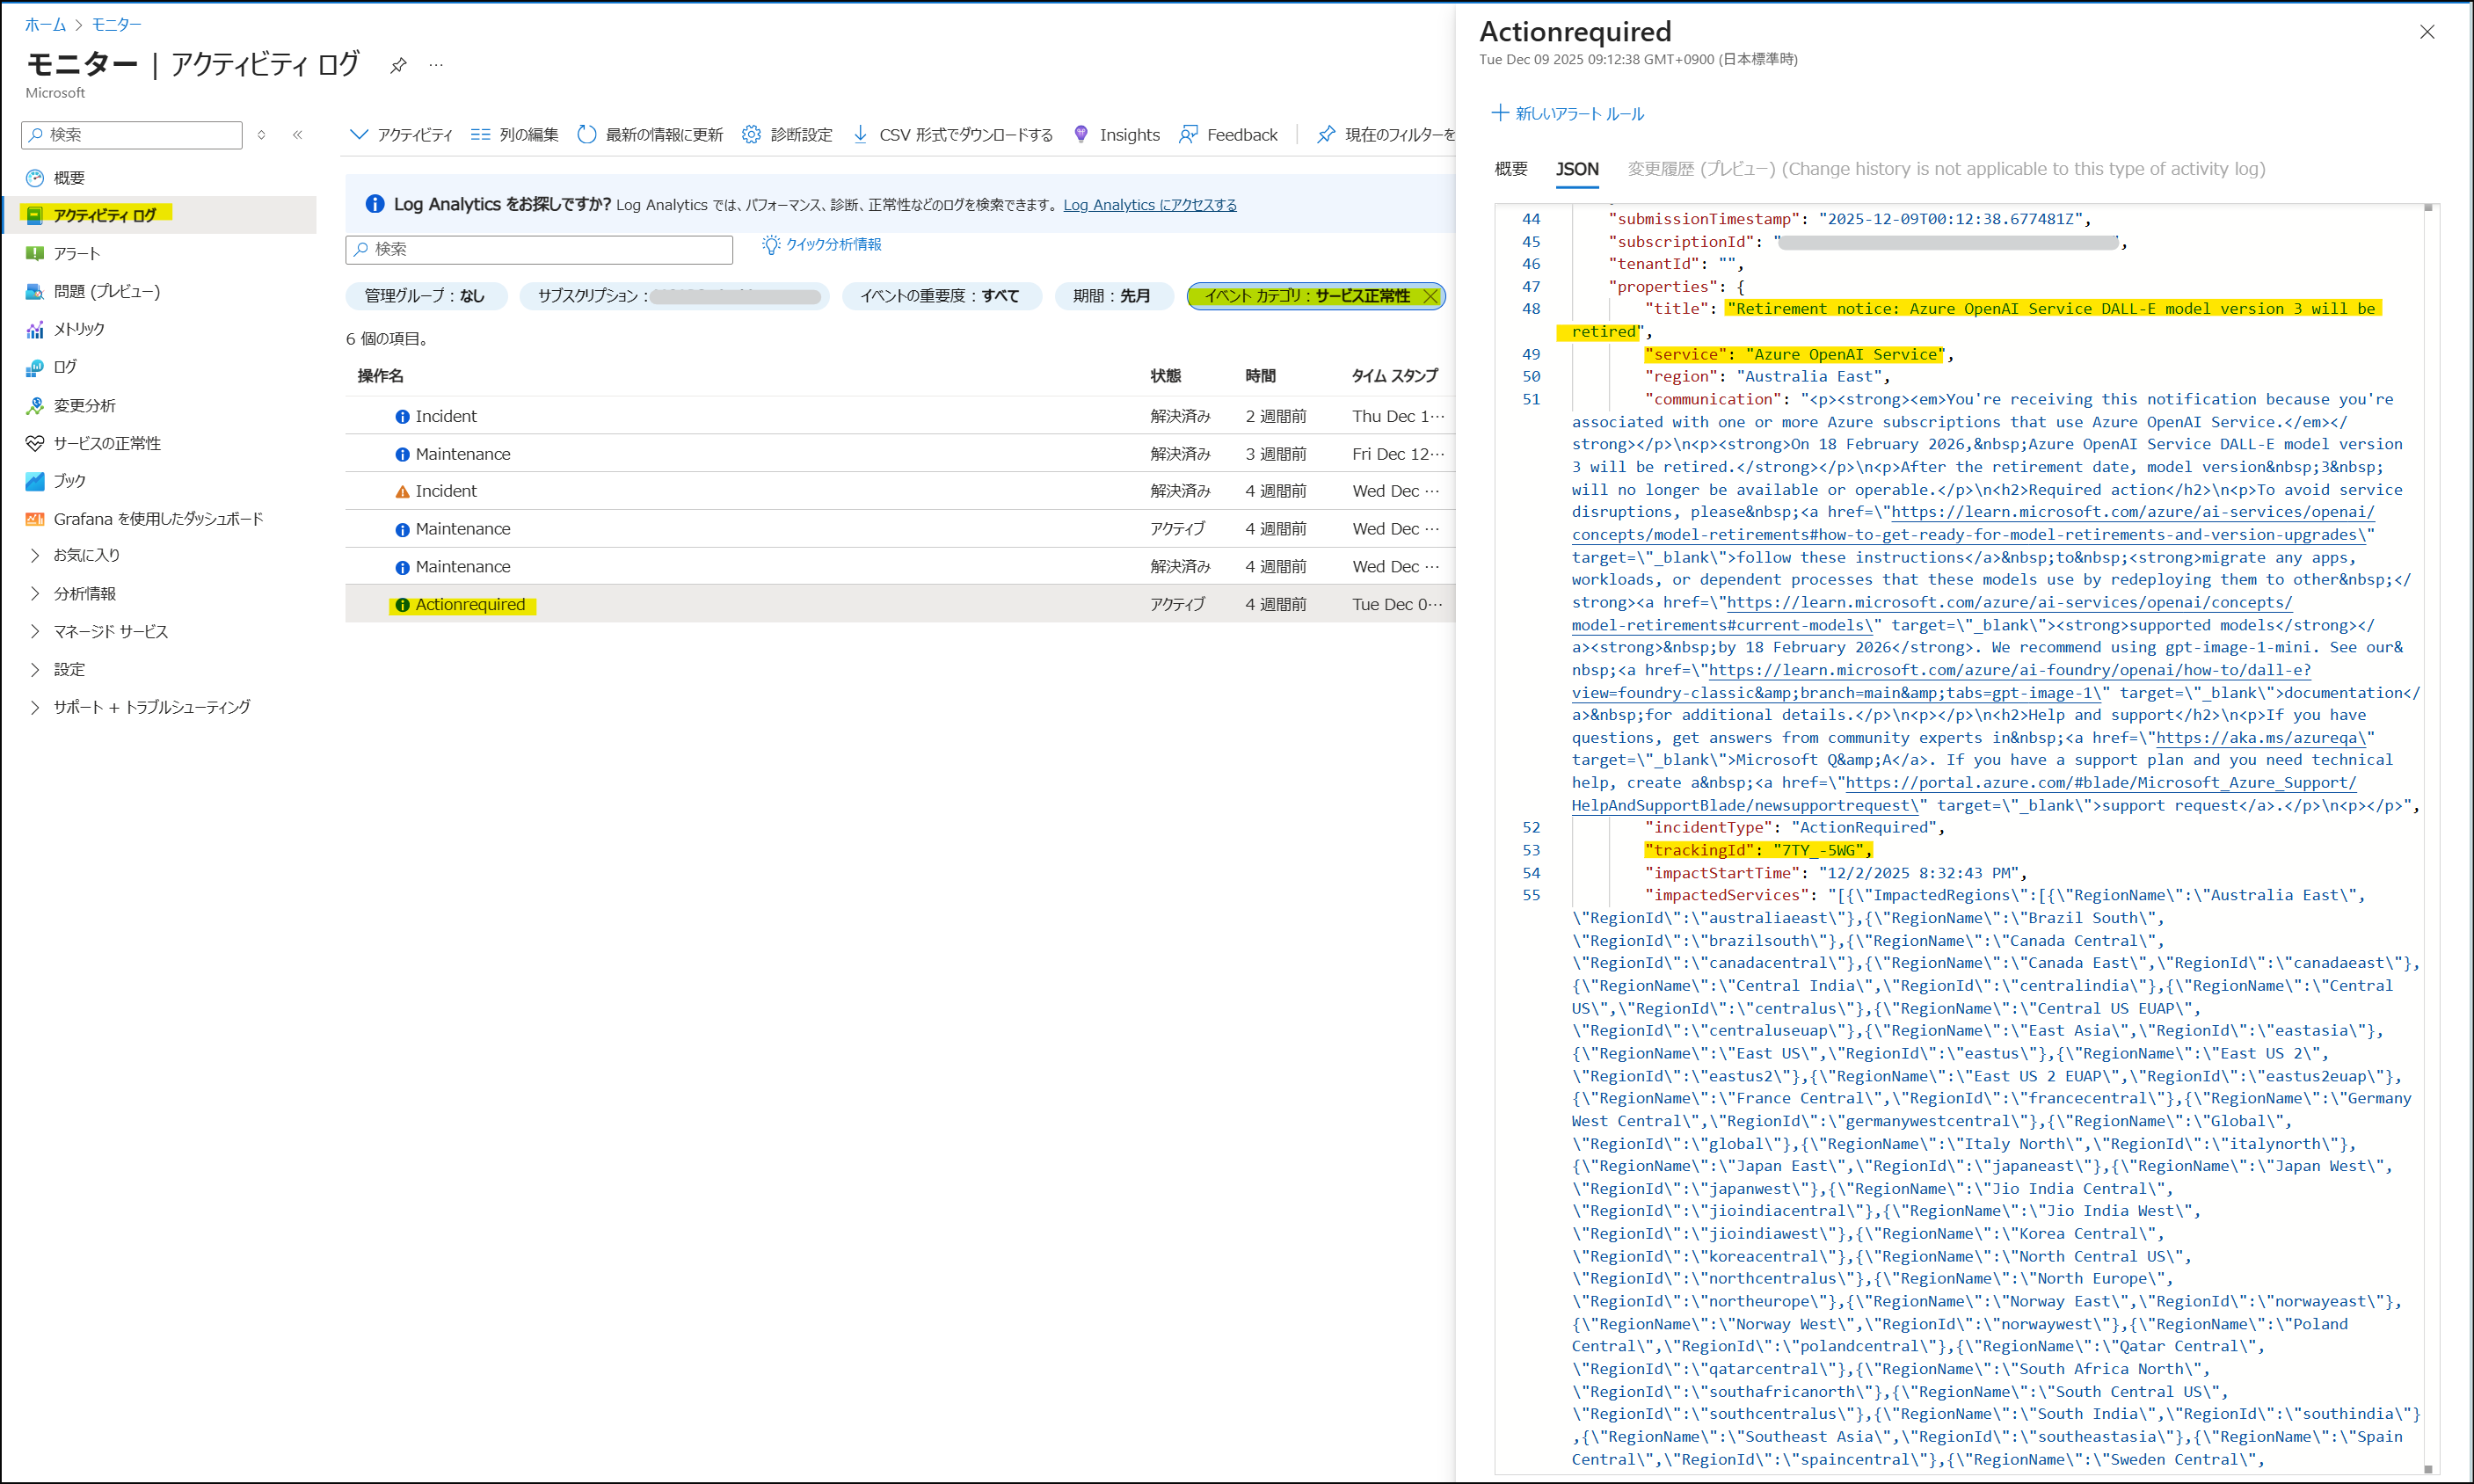Select the warning Incident row from 4 週間前
This screenshot has height=1484, width=2474.
pyautogui.click(x=900, y=491)
